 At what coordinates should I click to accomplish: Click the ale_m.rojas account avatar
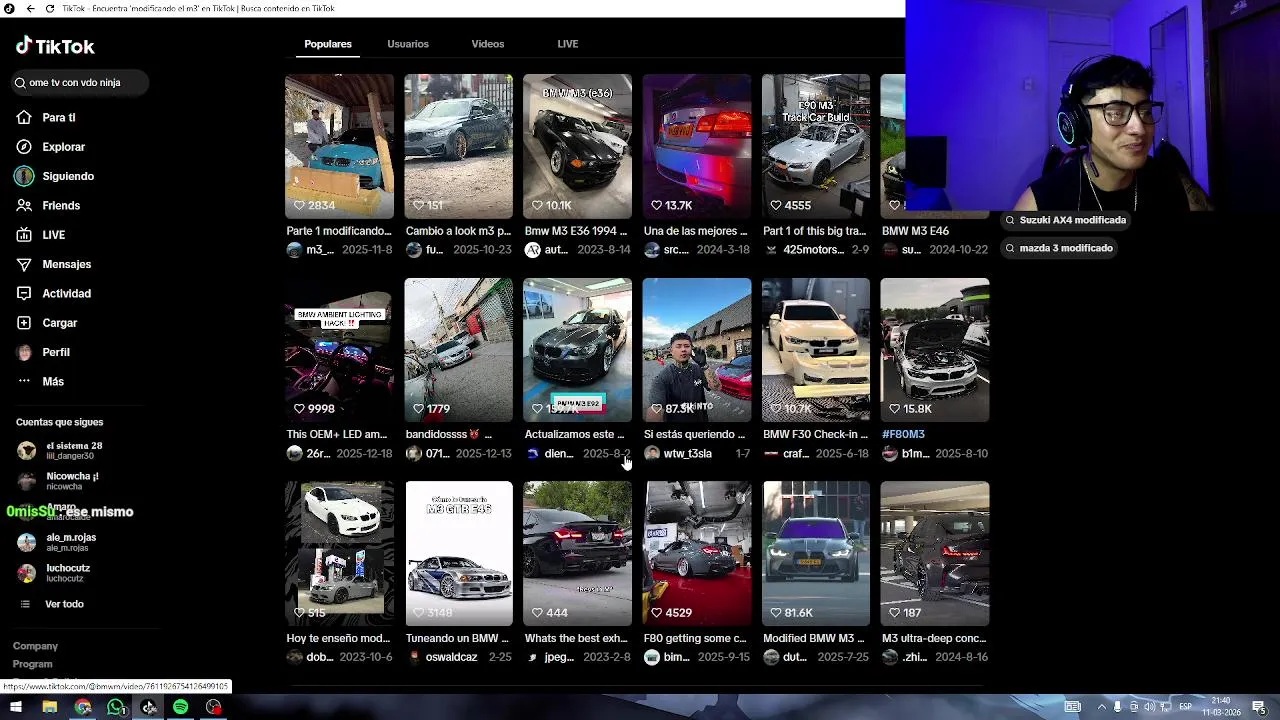pos(27,542)
